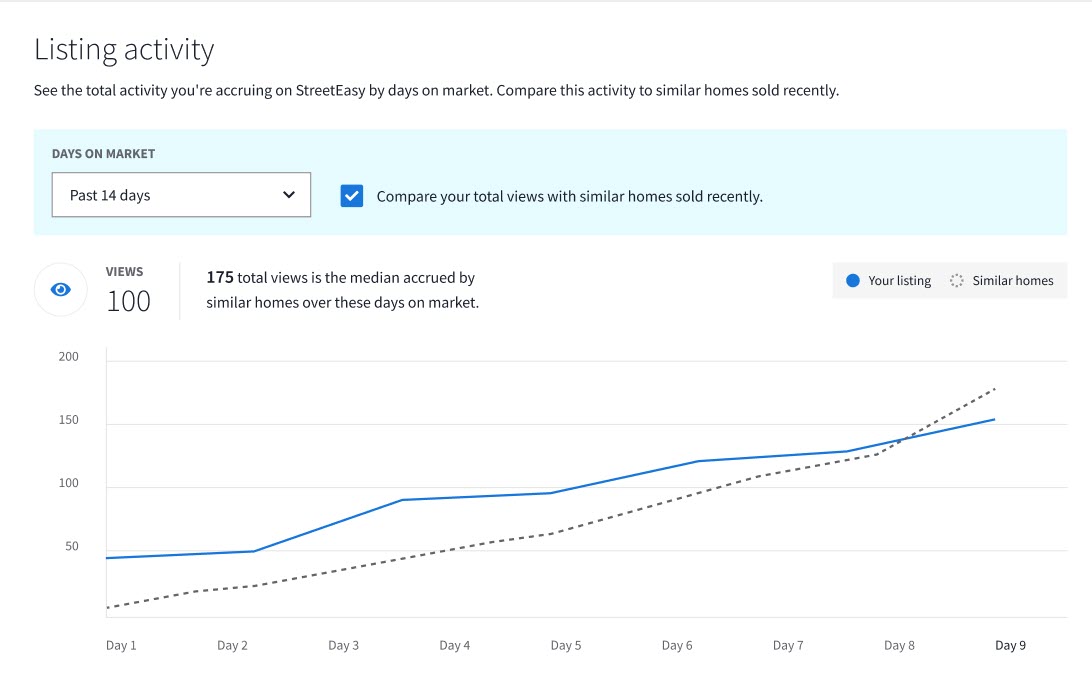Screen dimensions: 1092x688
Task: Uncheck the compare total views checkbox
Action: pos(352,196)
